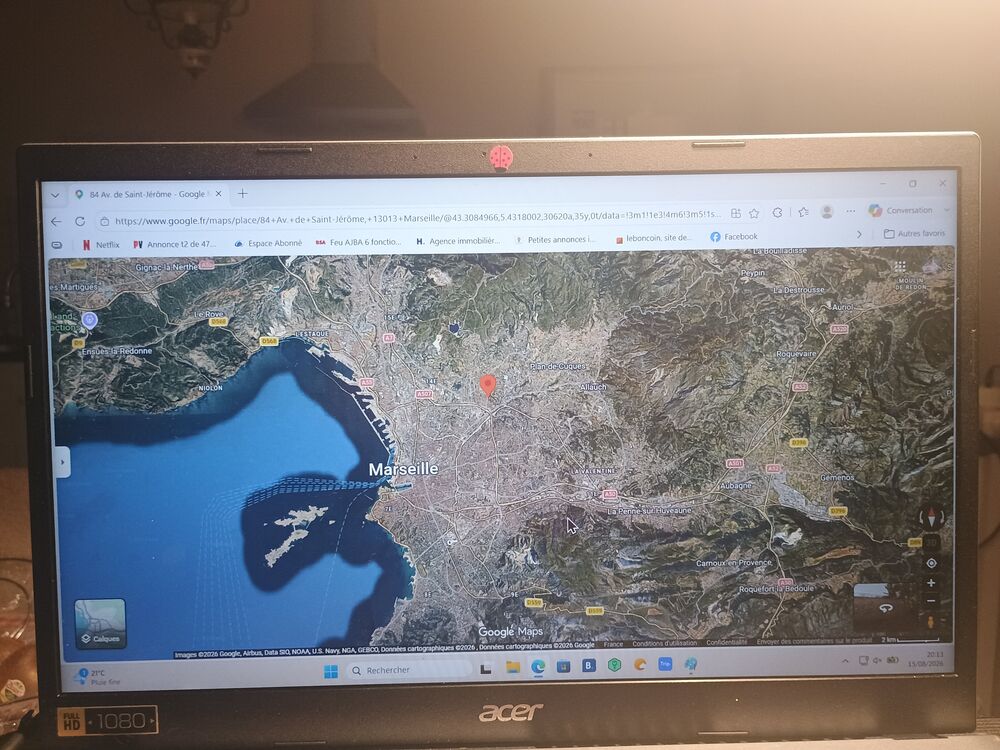Image resolution: width=1000 pixels, height=750 pixels.
Task: Open the volume icon in system tray
Action: click(878, 660)
